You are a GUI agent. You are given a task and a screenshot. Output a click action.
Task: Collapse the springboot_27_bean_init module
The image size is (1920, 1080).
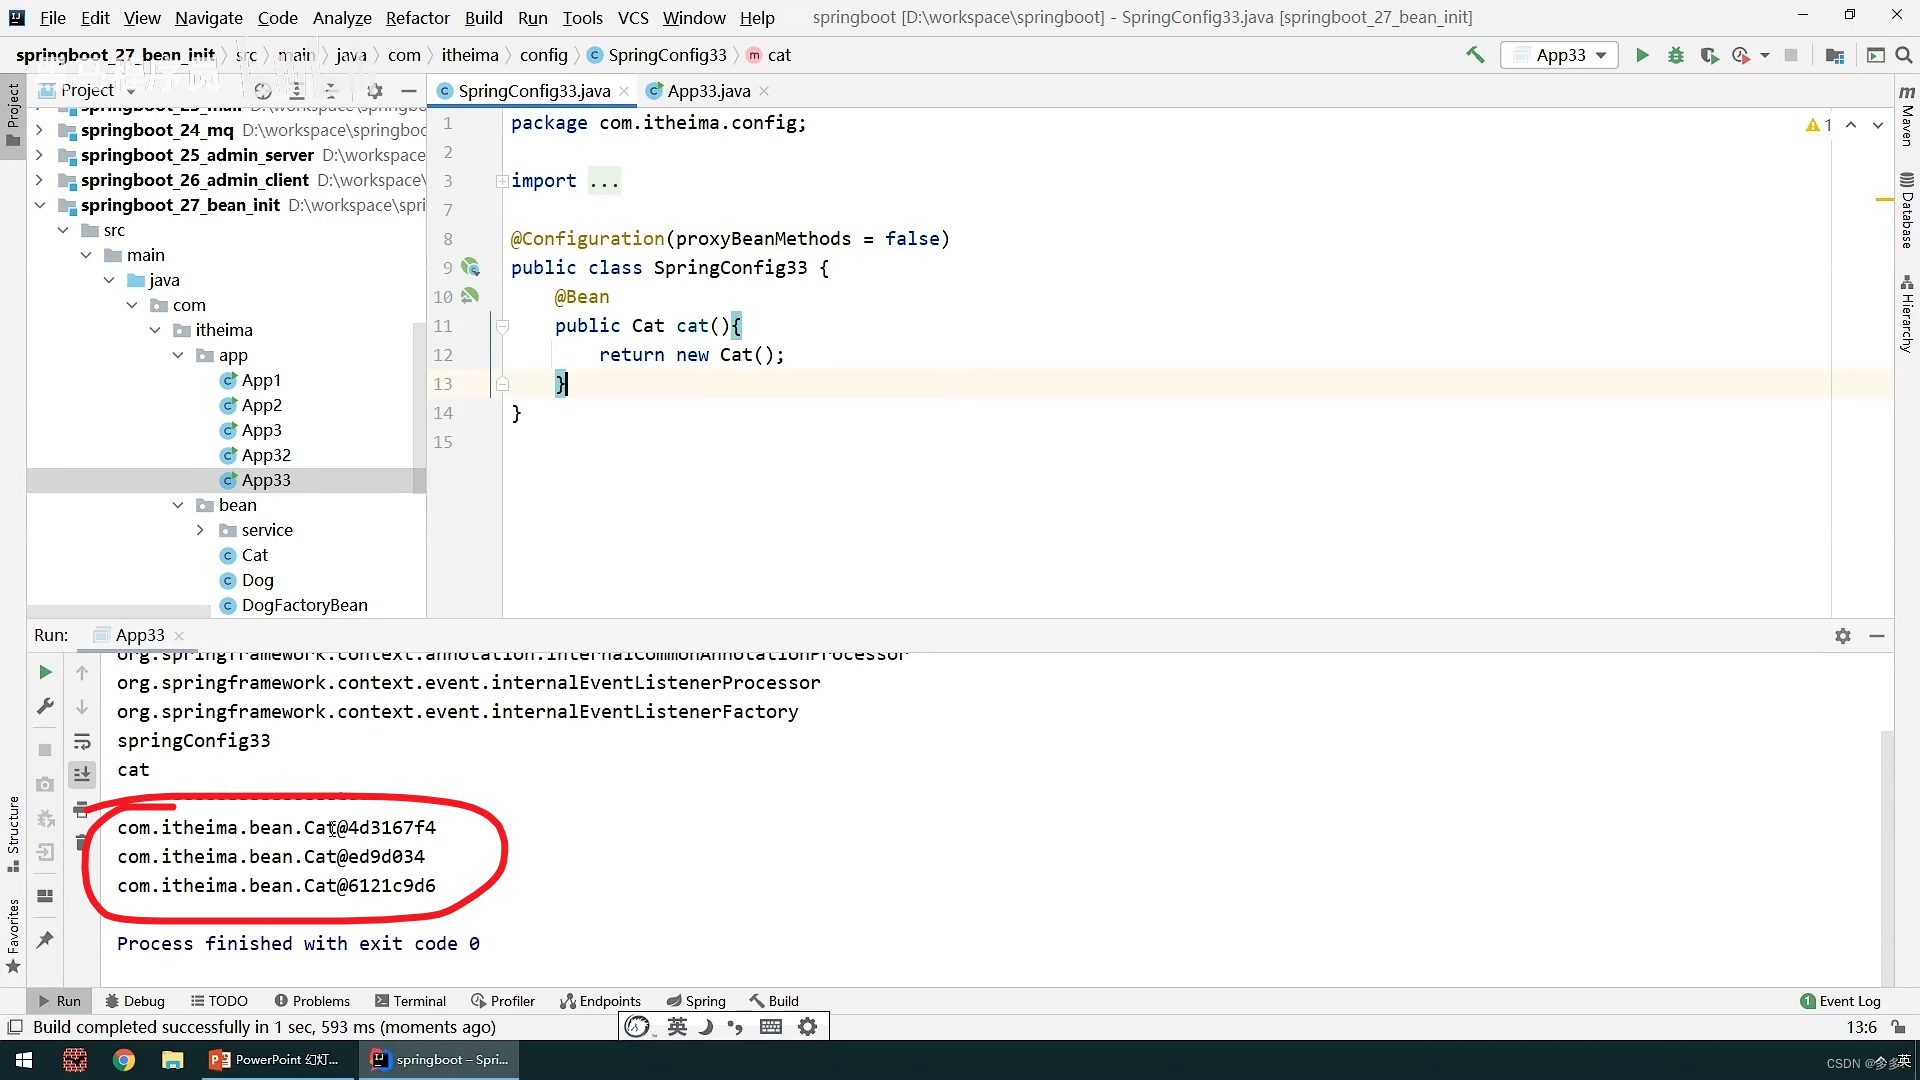tap(40, 205)
